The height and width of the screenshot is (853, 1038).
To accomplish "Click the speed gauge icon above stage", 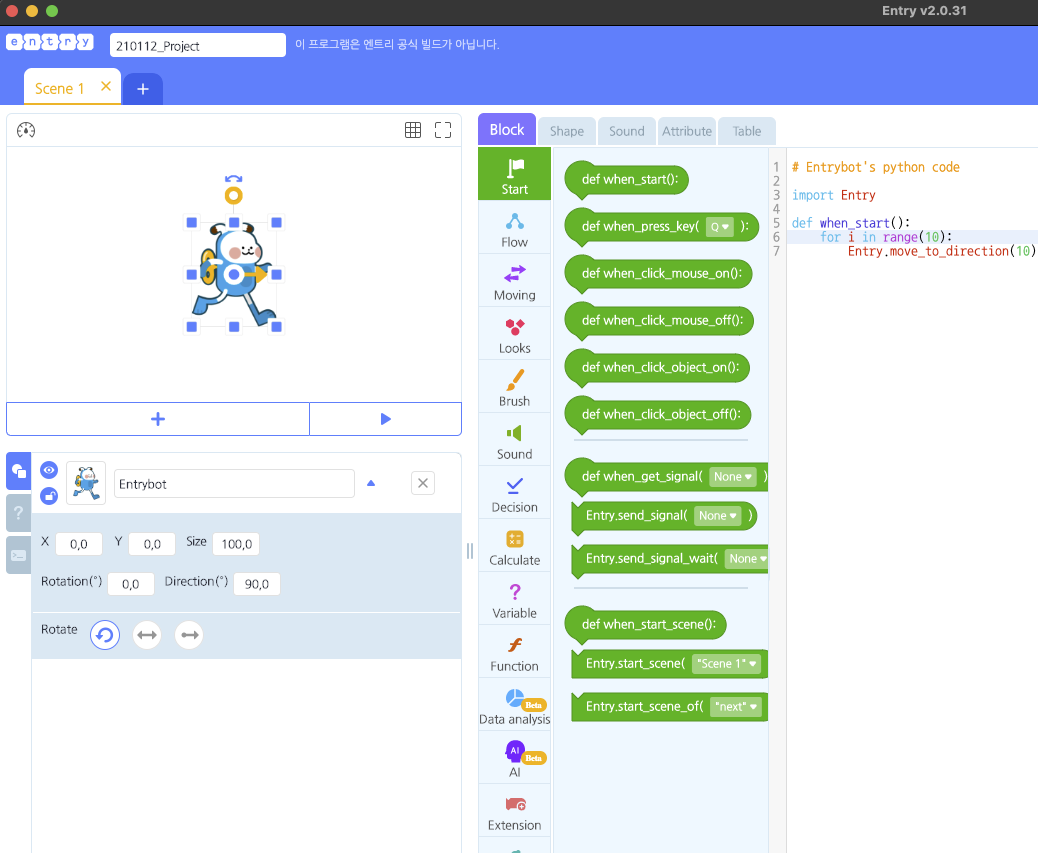I will (26, 130).
